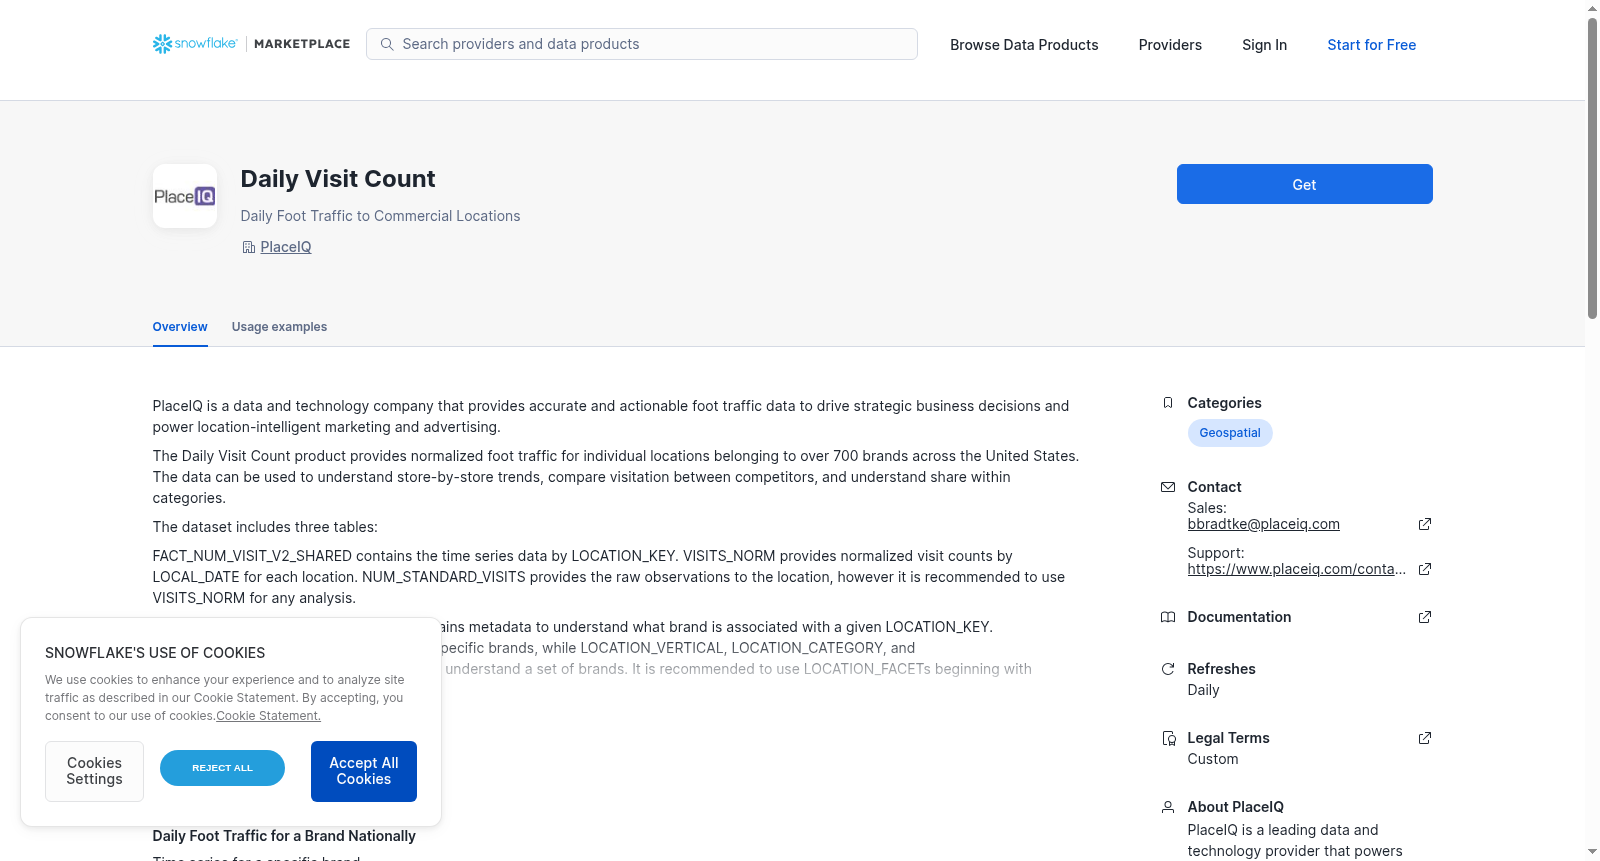
Task: Click the PlaceIQ provider logo thumbnail
Action: pyautogui.click(x=185, y=196)
